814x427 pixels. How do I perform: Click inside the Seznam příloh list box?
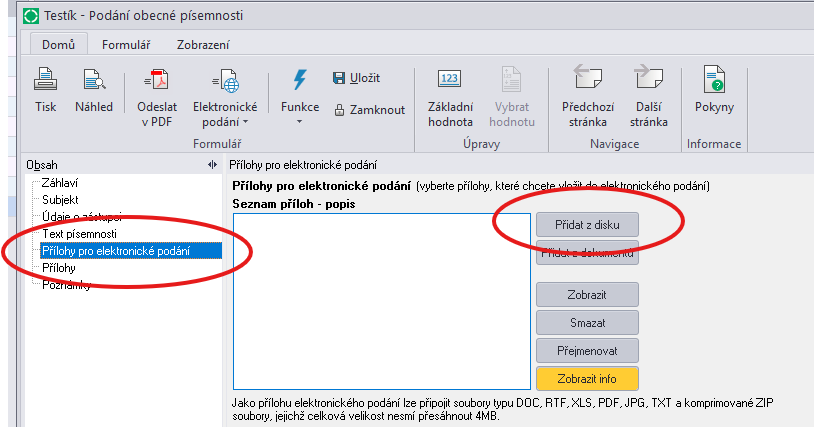click(380, 300)
